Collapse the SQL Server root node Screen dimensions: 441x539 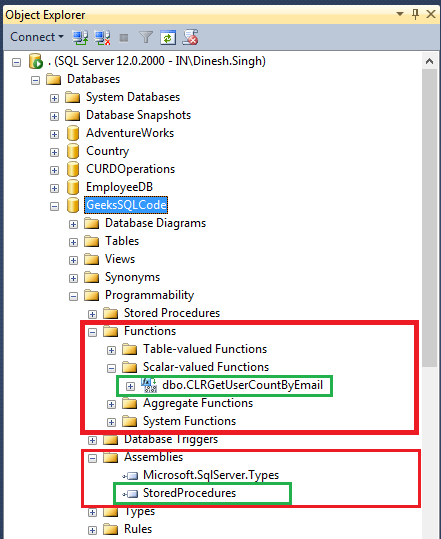tap(16, 63)
